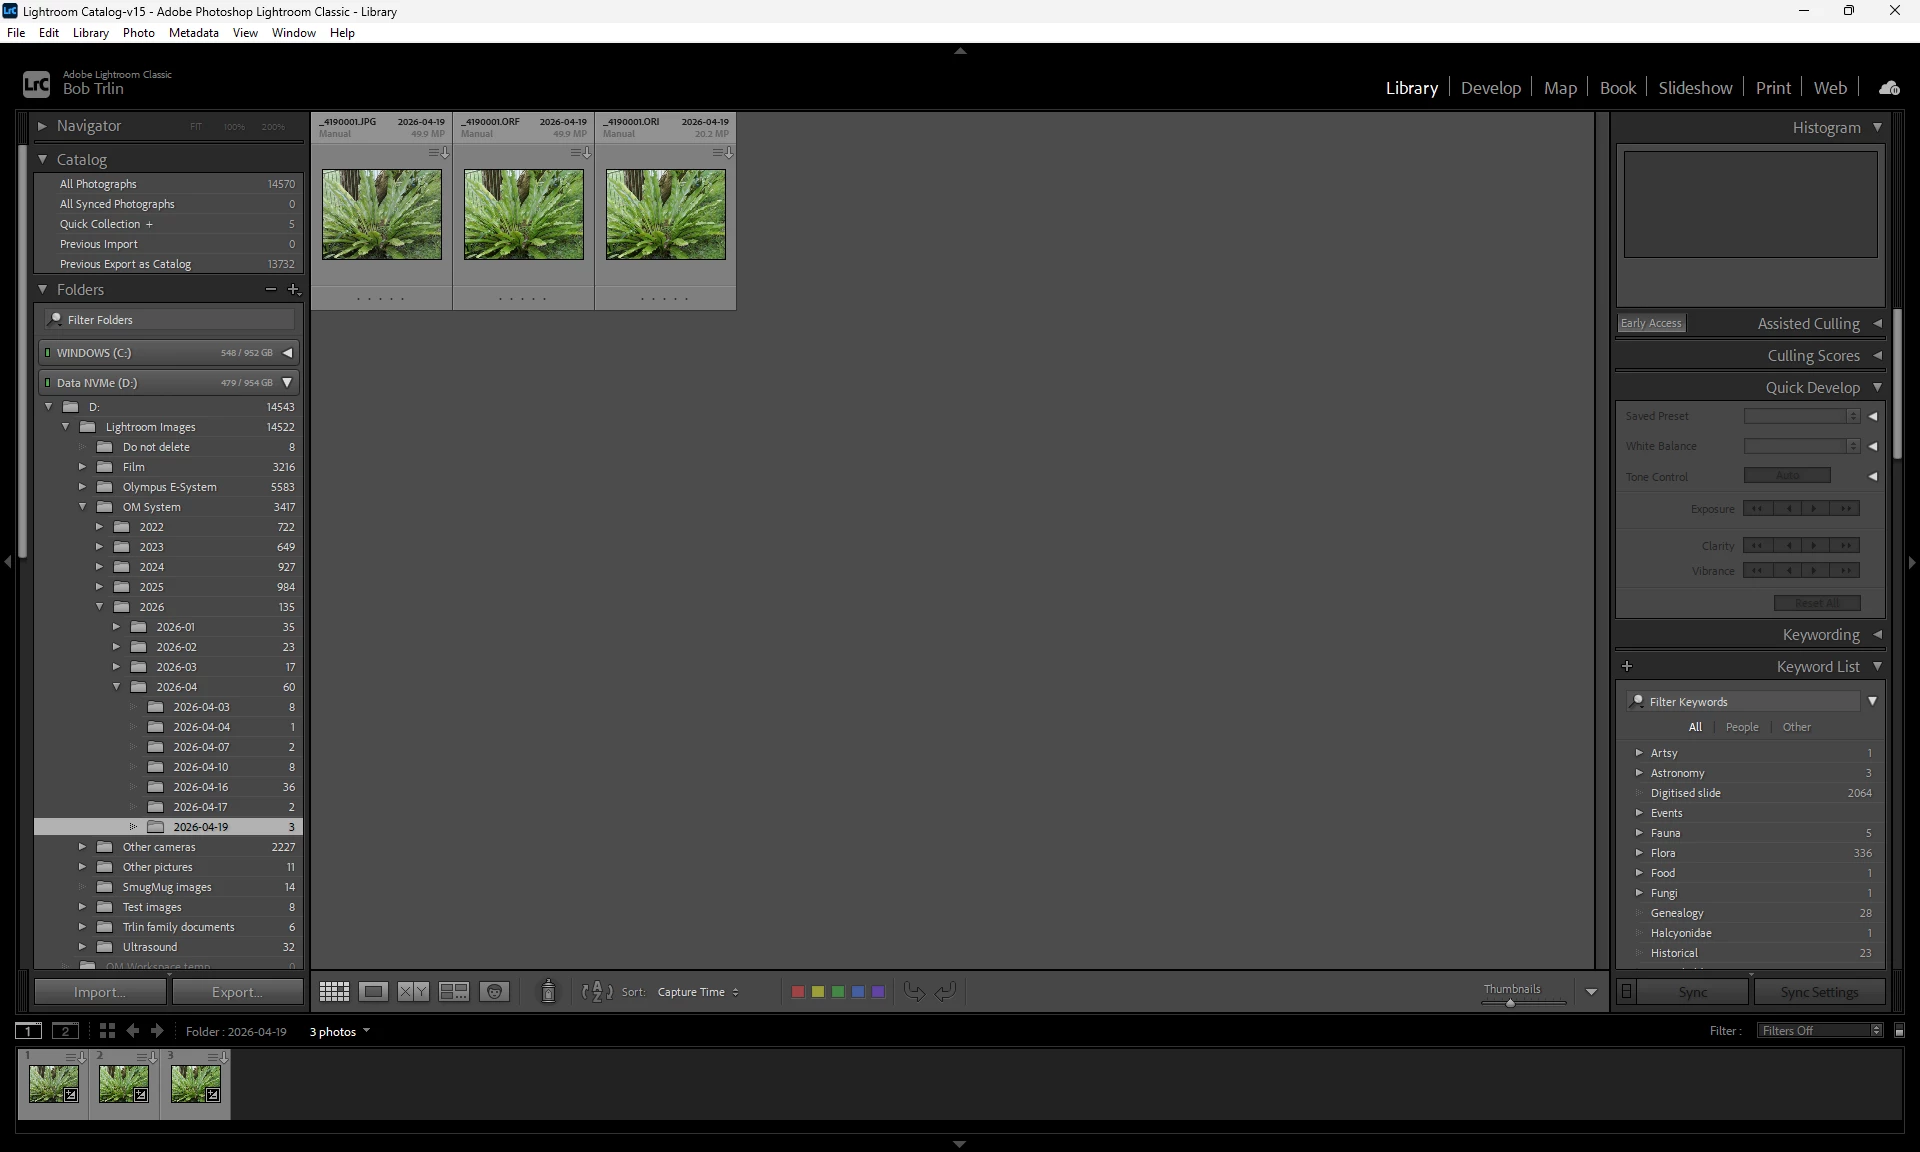The image size is (1920, 1152).
Task: Apply the red color label
Action: 798,992
